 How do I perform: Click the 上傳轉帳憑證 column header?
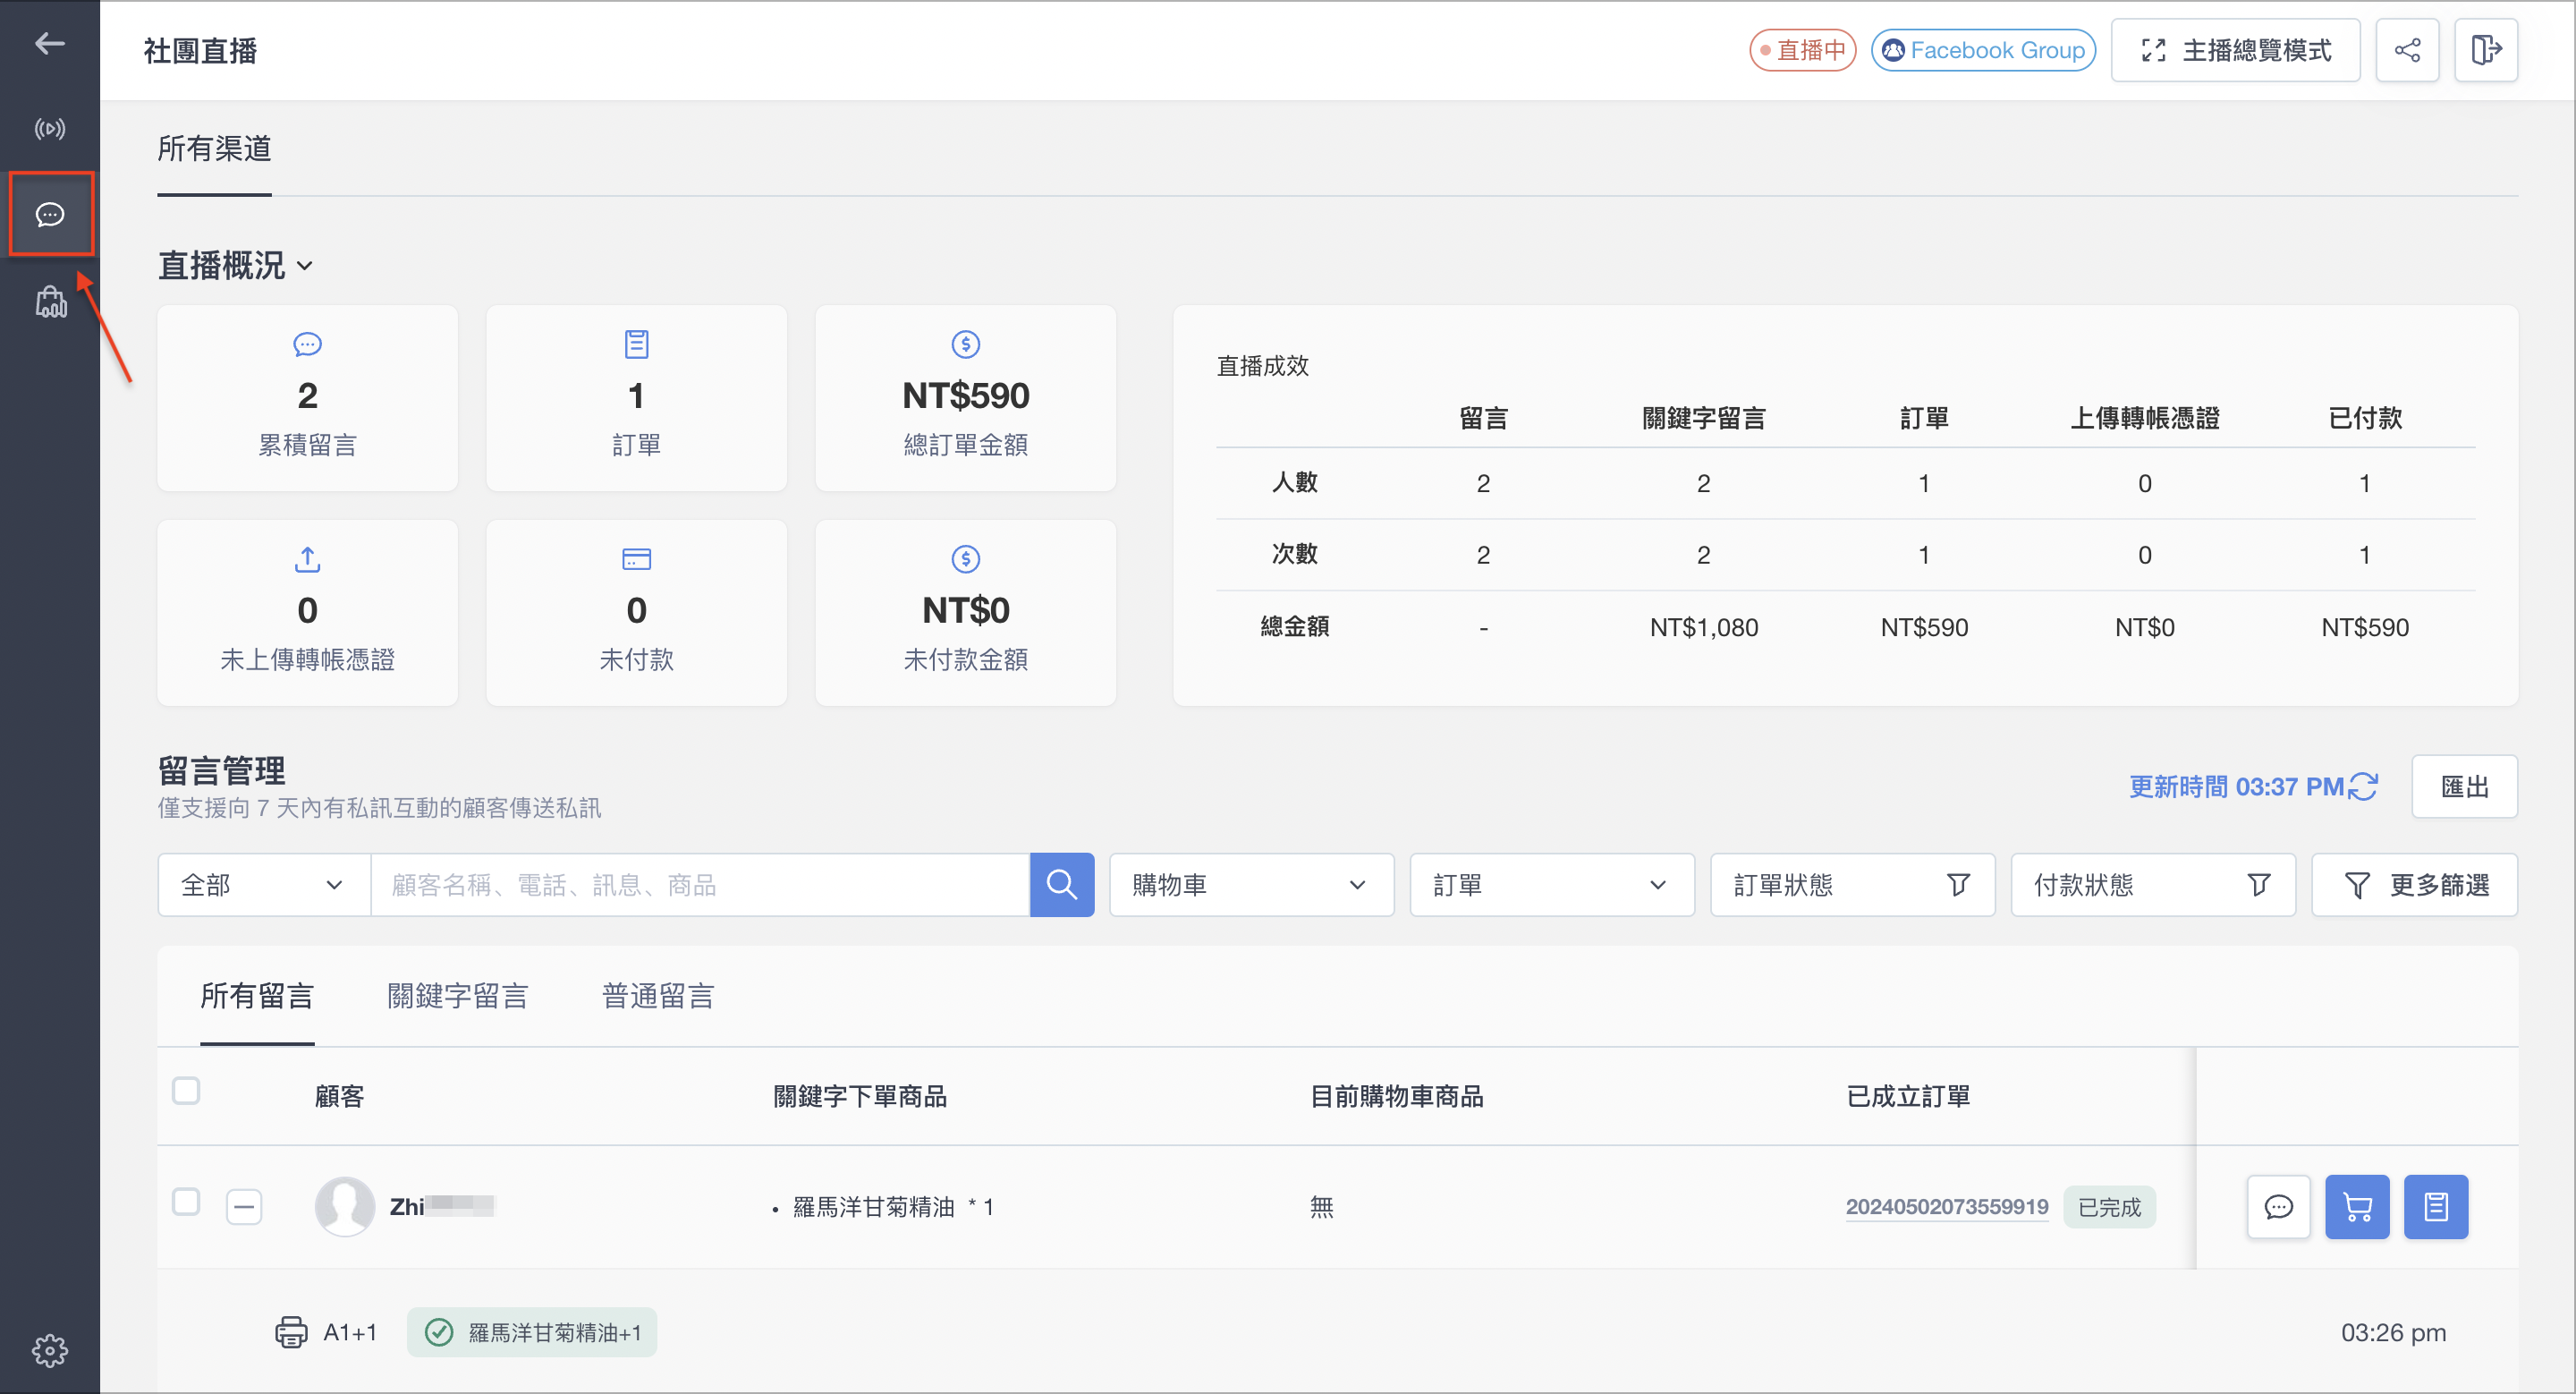click(x=2144, y=417)
